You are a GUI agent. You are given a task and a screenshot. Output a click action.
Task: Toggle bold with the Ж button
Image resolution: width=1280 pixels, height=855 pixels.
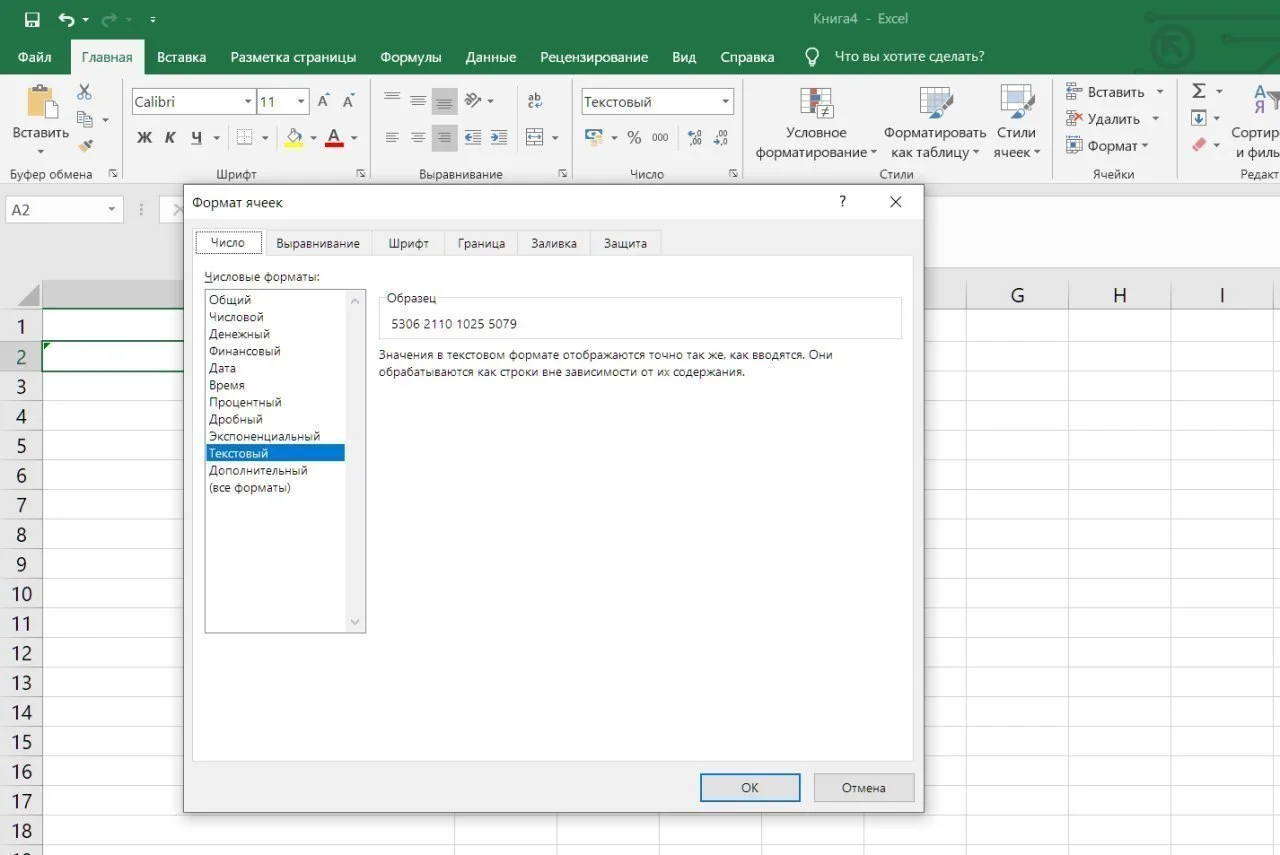pos(145,137)
